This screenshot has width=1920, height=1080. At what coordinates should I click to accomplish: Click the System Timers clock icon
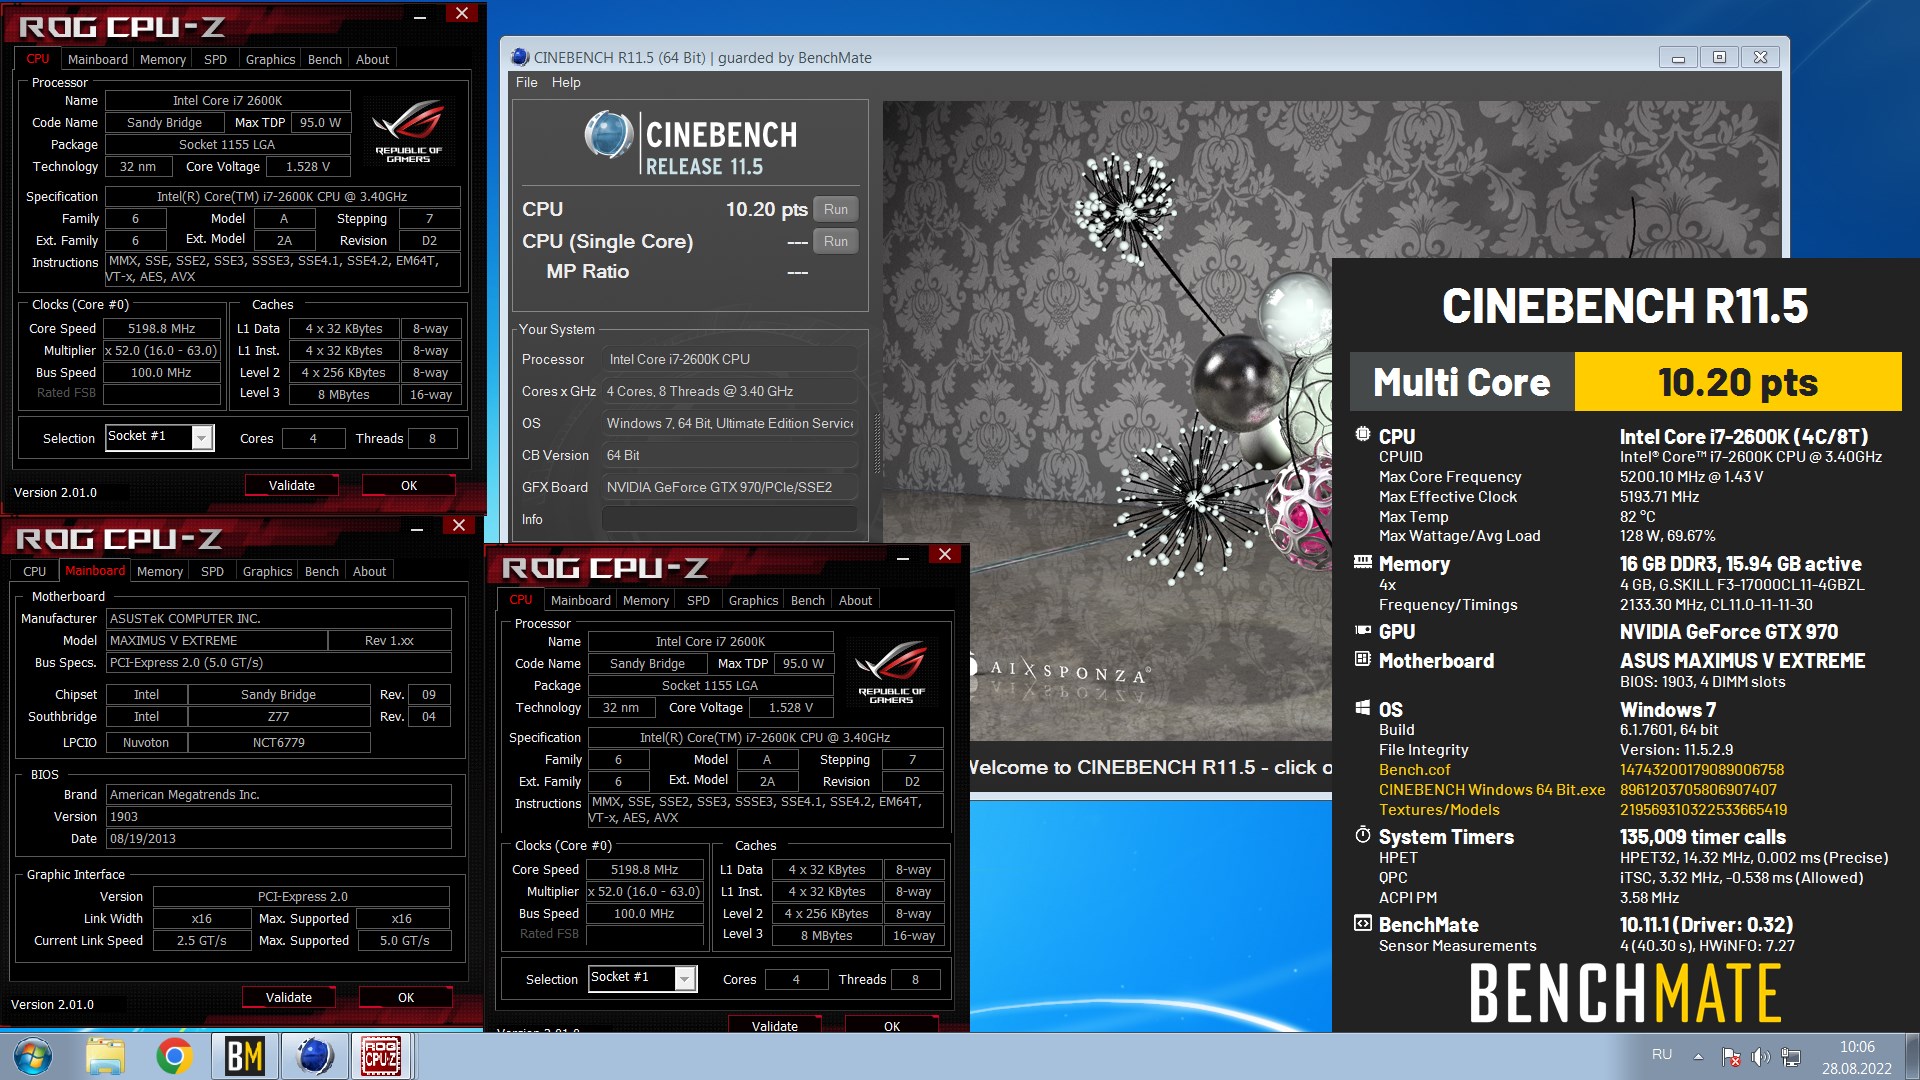(x=1362, y=835)
